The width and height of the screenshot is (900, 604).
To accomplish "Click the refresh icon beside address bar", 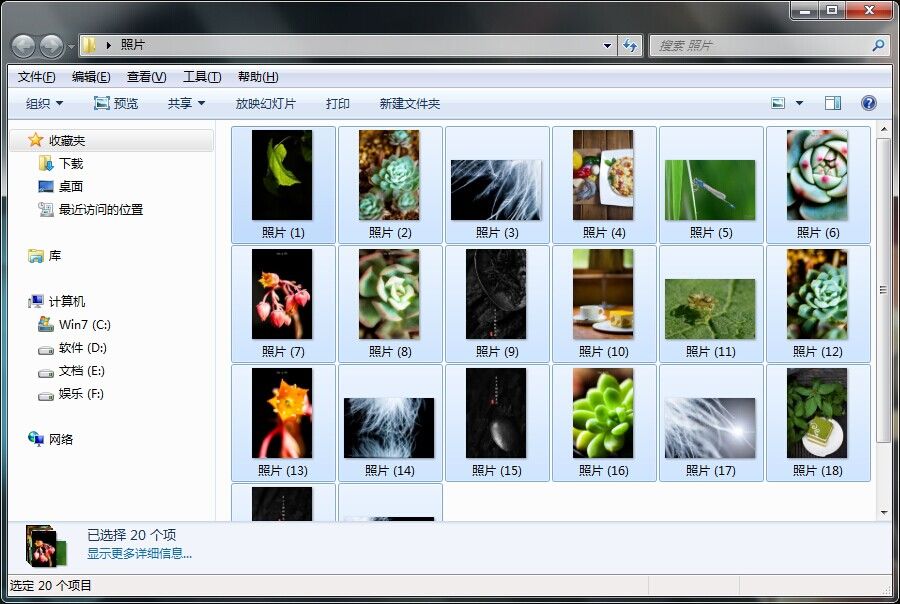I will pos(630,45).
